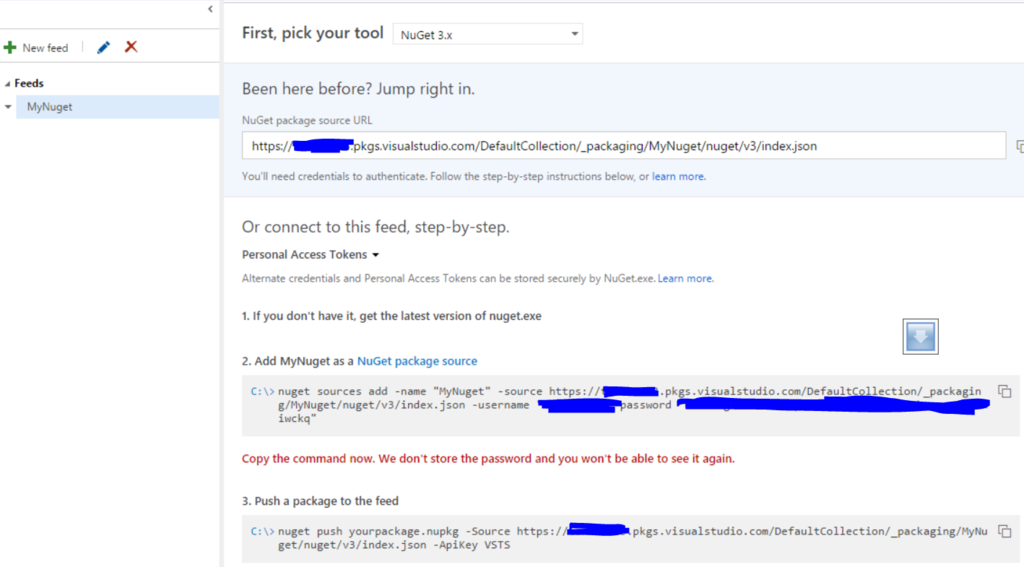Click the package source URL field
The width and height of the screenshot is (1024, 567).
point(624,146)
